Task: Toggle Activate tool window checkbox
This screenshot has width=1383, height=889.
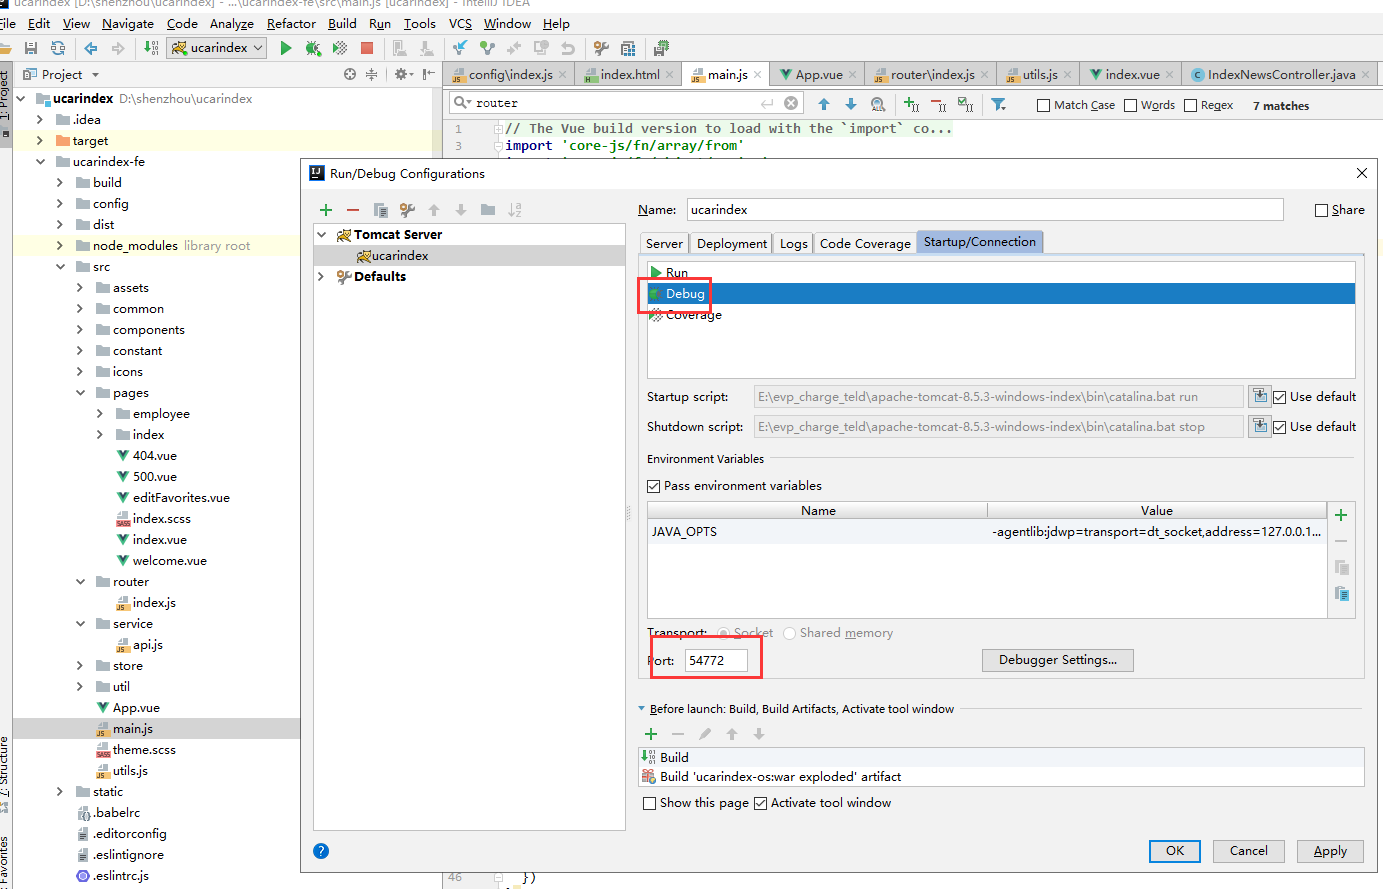Action: (x=760, y=803)
